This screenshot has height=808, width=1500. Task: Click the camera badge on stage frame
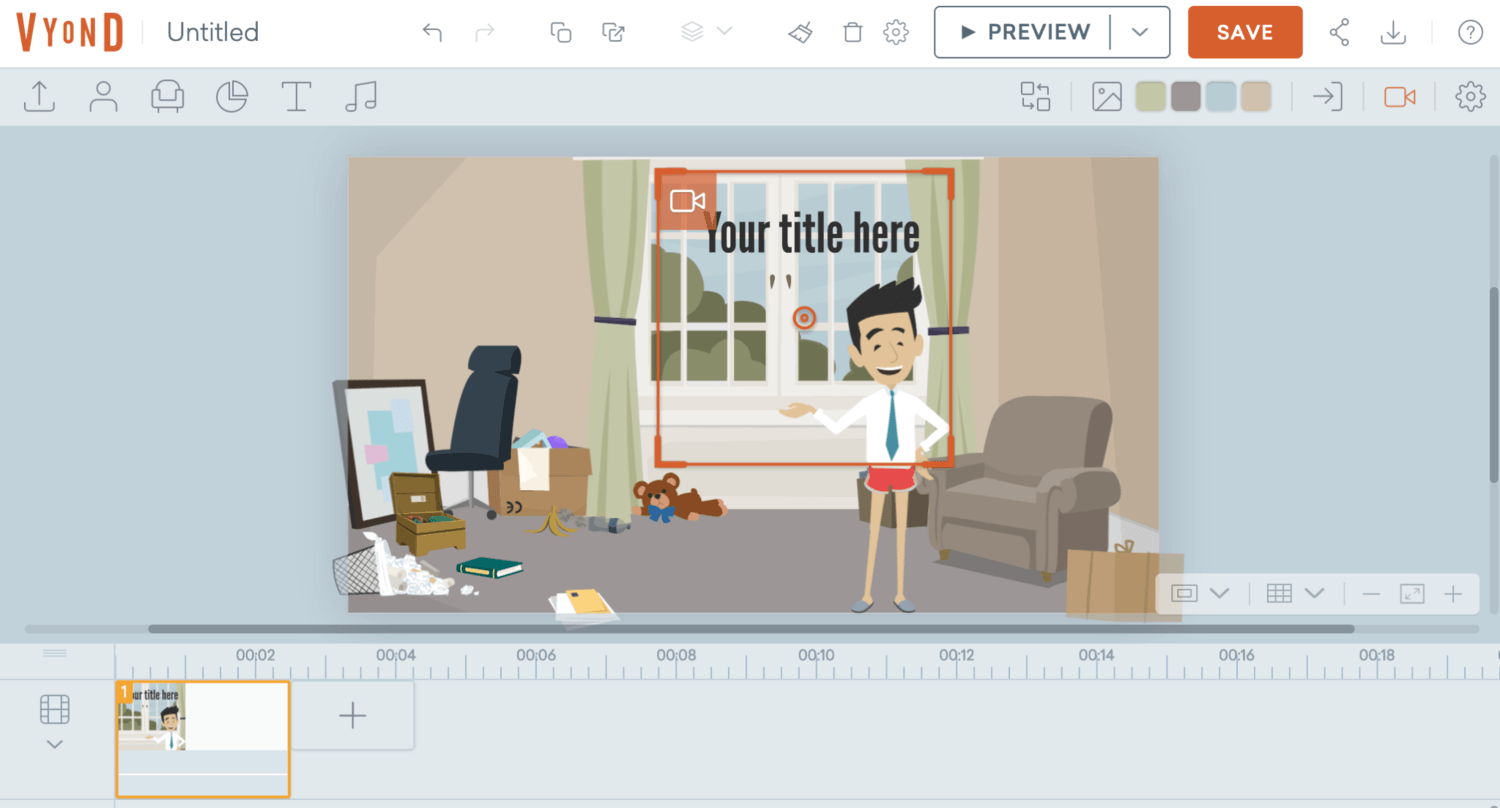[687, 200]
